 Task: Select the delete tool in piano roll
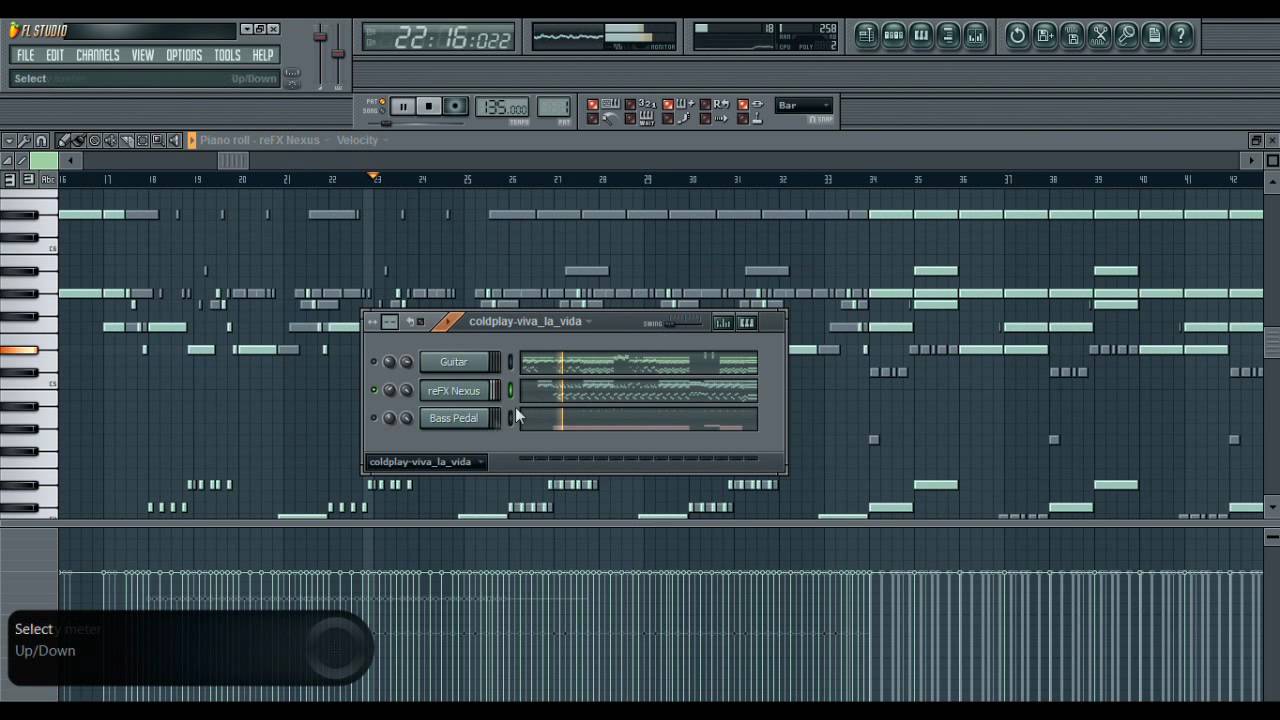[94, 141]
